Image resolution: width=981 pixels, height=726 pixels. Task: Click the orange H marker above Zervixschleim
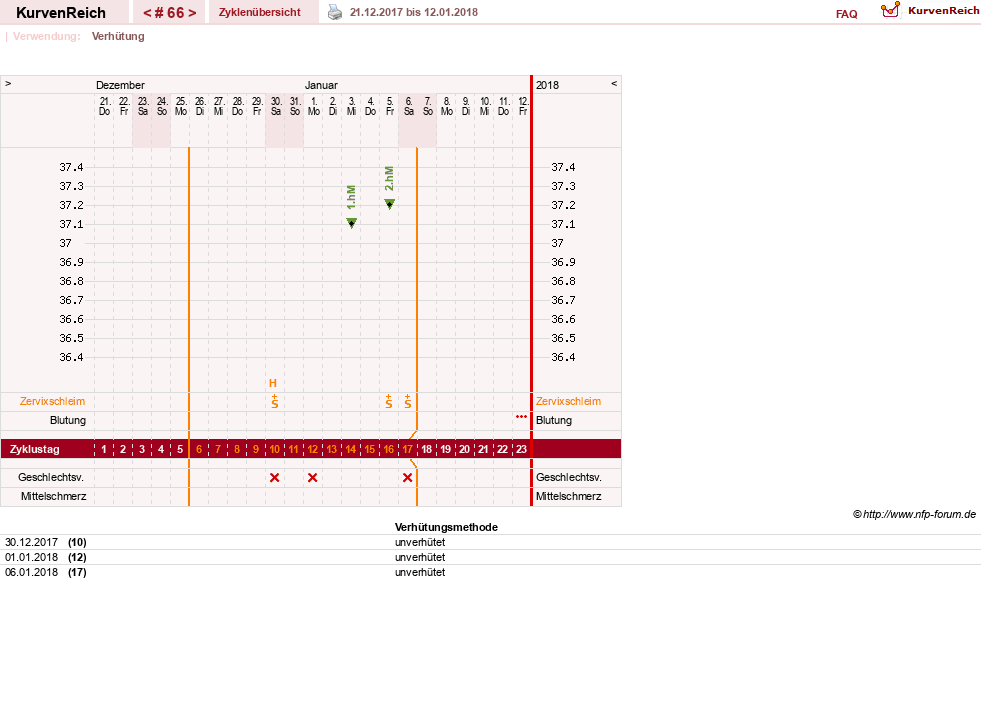click(273, 383)
